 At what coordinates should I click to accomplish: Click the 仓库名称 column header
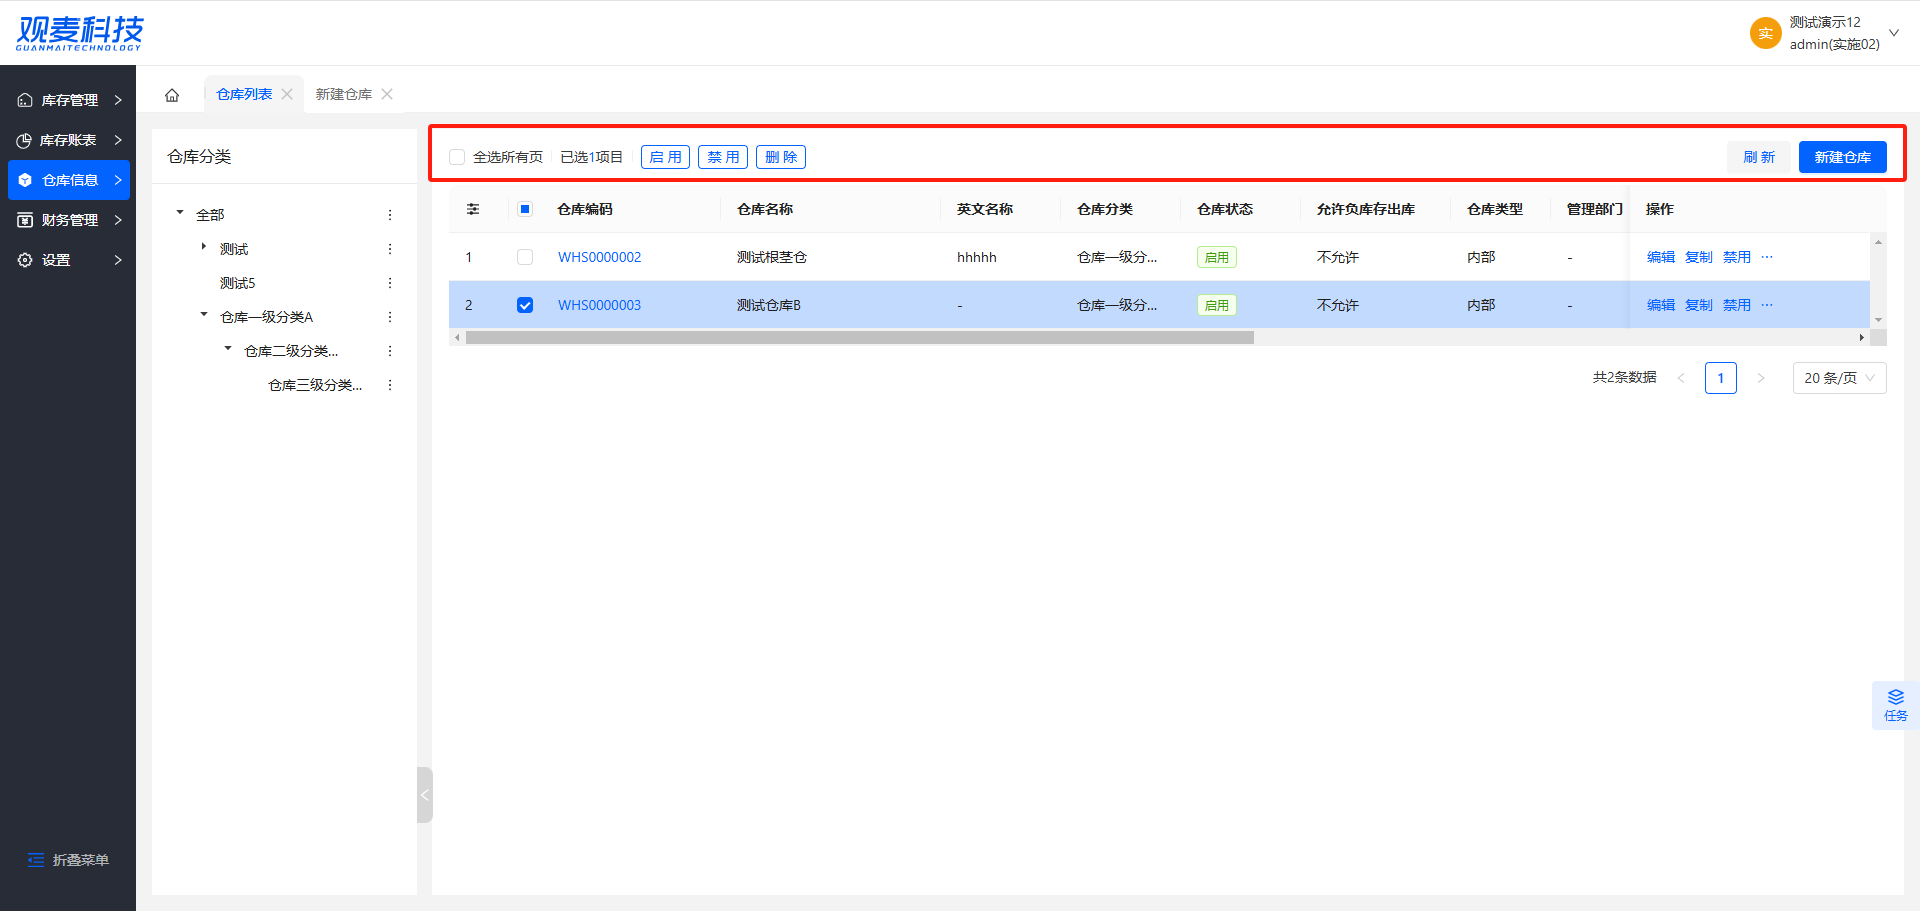pos(765,209)
